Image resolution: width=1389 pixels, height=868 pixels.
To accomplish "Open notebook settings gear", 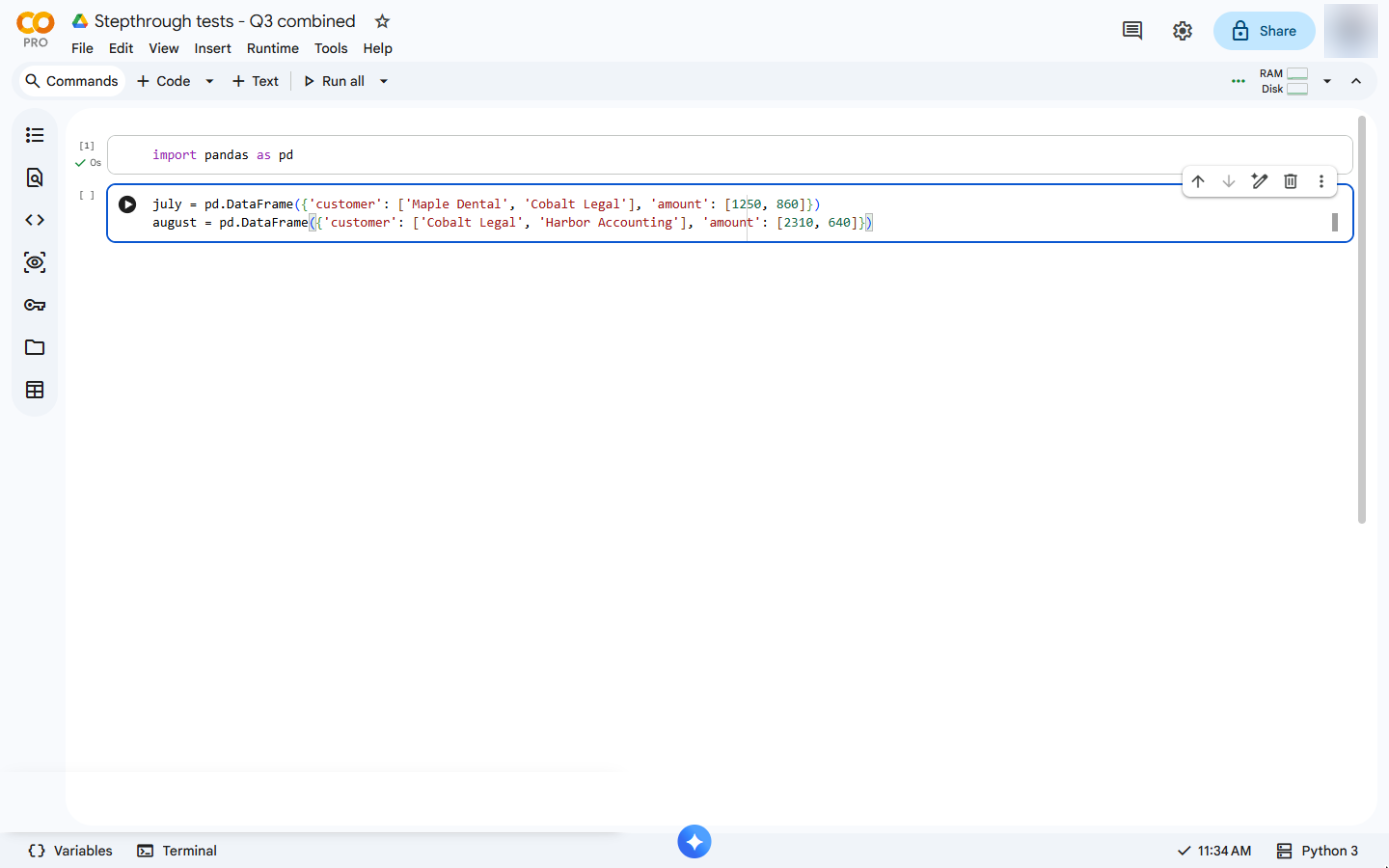I will point(1182,31).
